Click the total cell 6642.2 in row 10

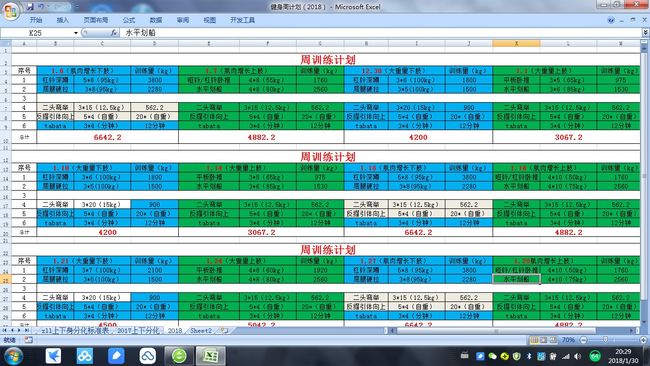107,137
